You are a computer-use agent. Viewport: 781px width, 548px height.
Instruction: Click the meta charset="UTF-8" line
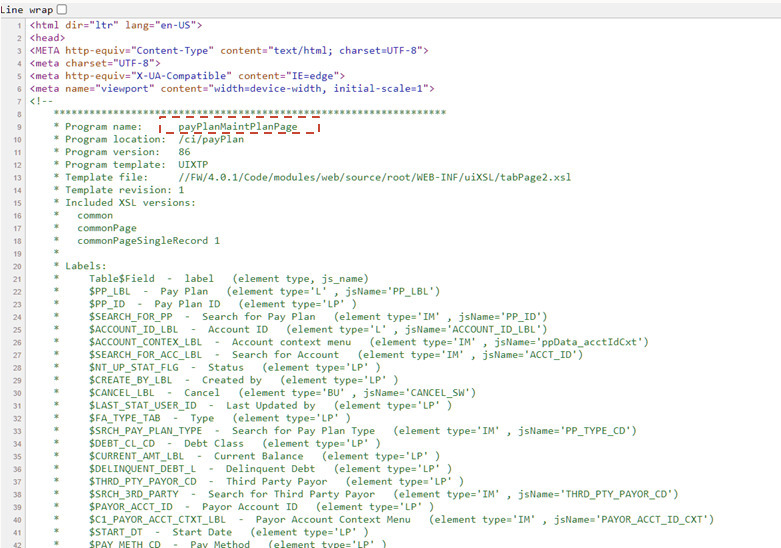tap(95, 63)
